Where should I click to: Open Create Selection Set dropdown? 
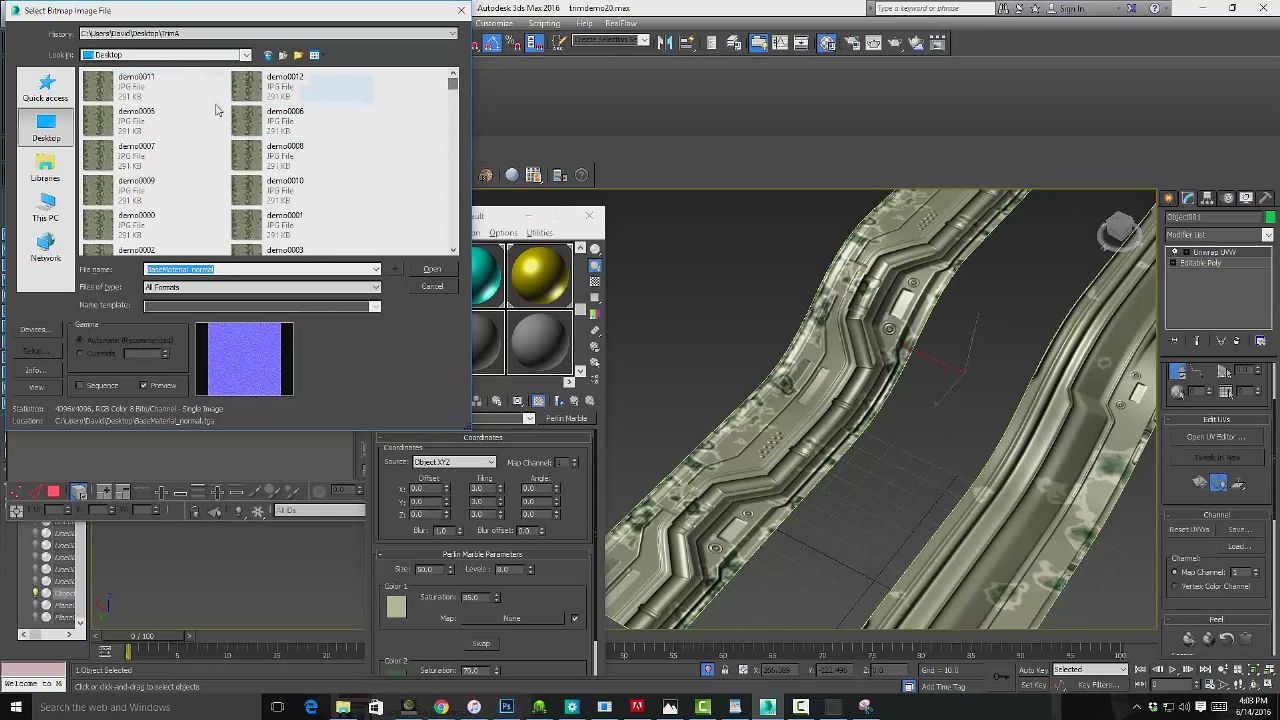pyautogui.click(x=611, y=41)
